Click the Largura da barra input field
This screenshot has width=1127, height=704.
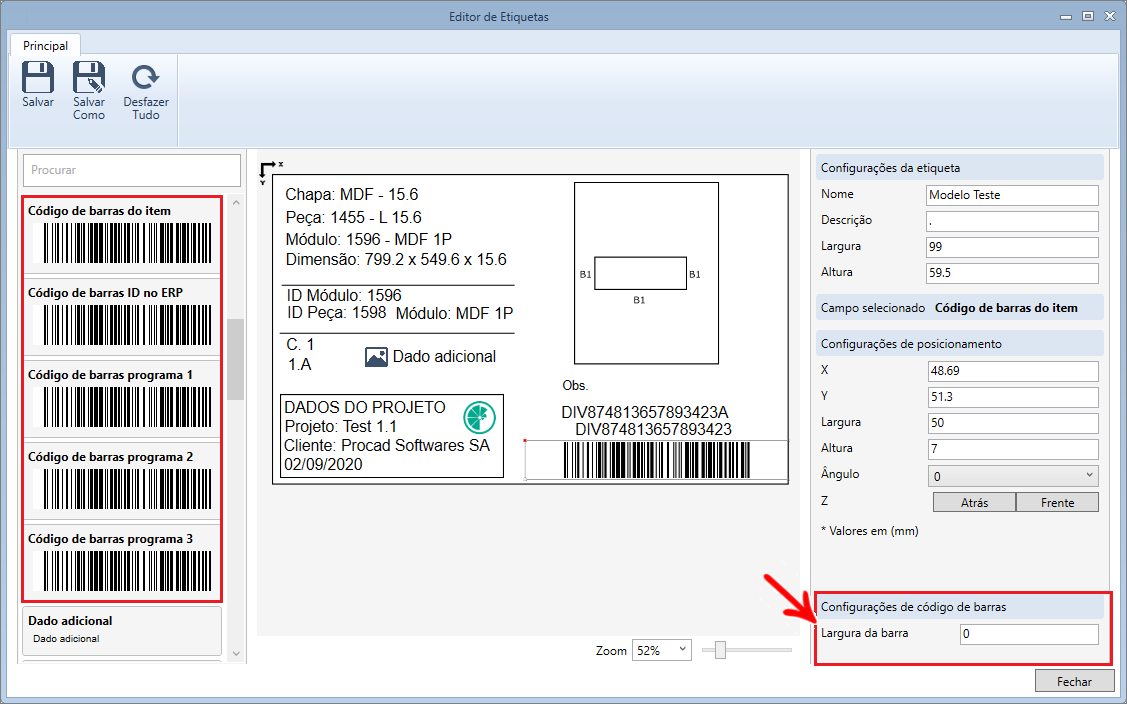(1028, 634)
